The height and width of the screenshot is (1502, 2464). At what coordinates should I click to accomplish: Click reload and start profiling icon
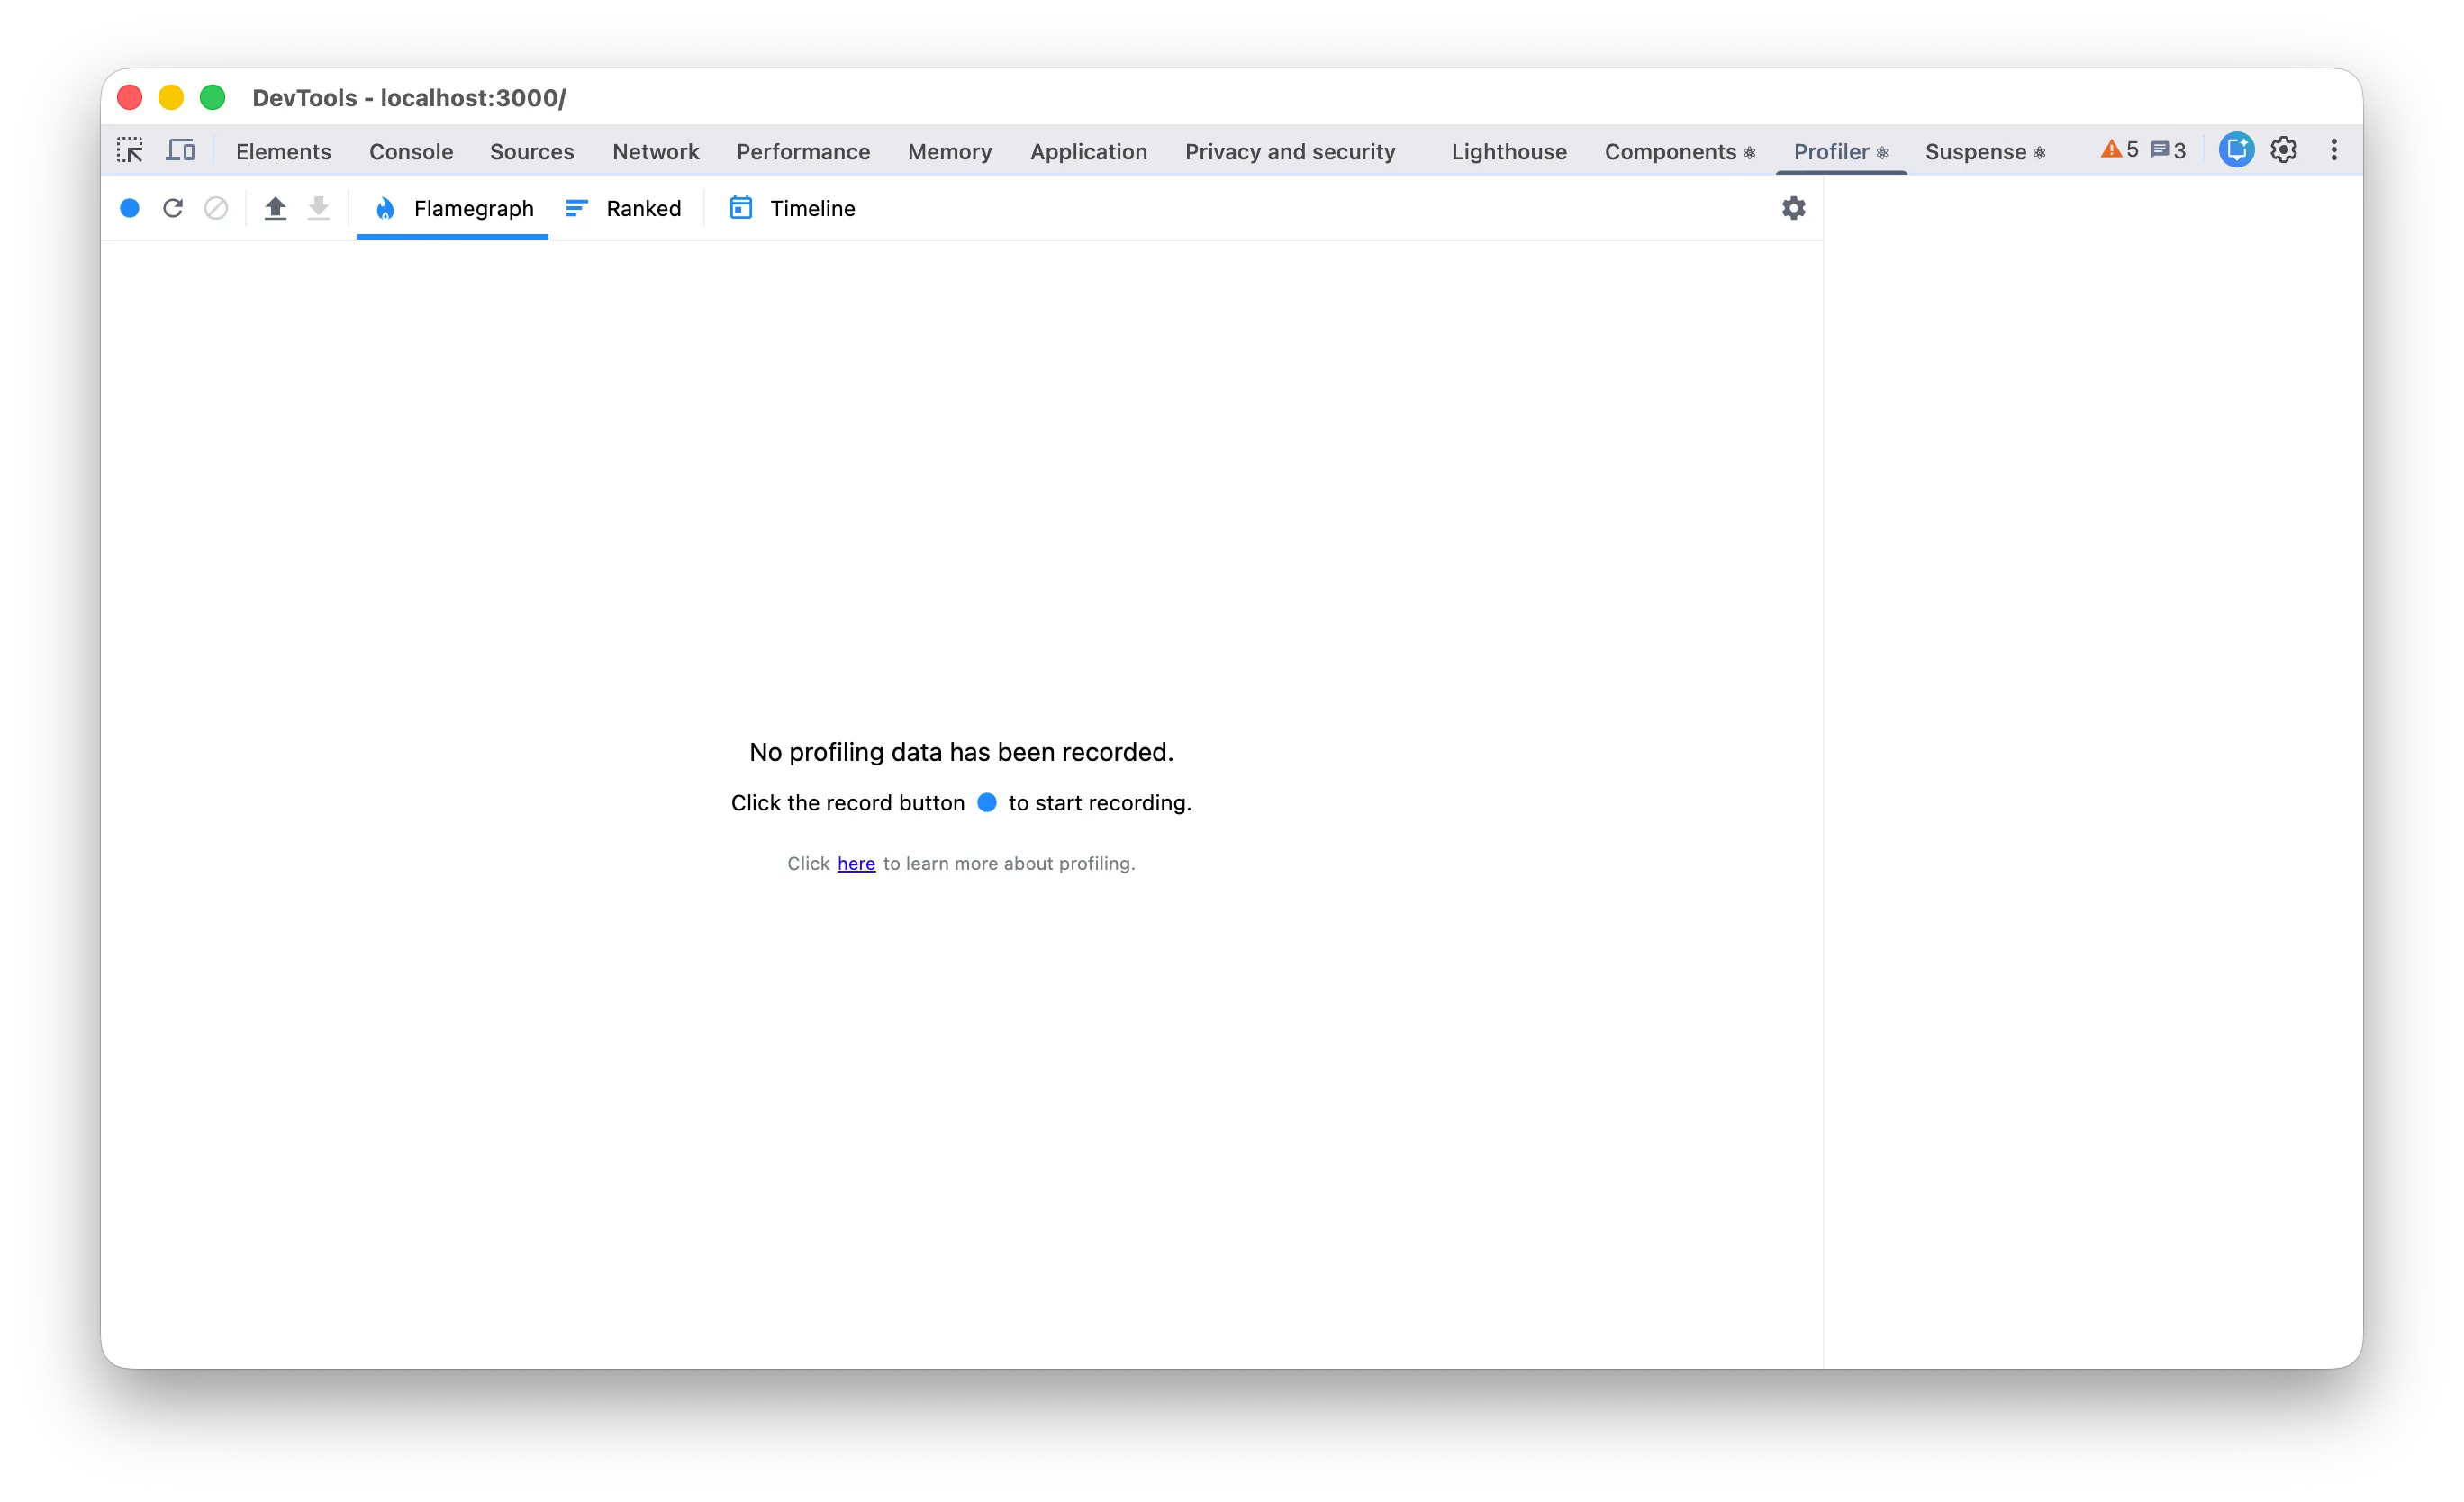pos(173,208)
